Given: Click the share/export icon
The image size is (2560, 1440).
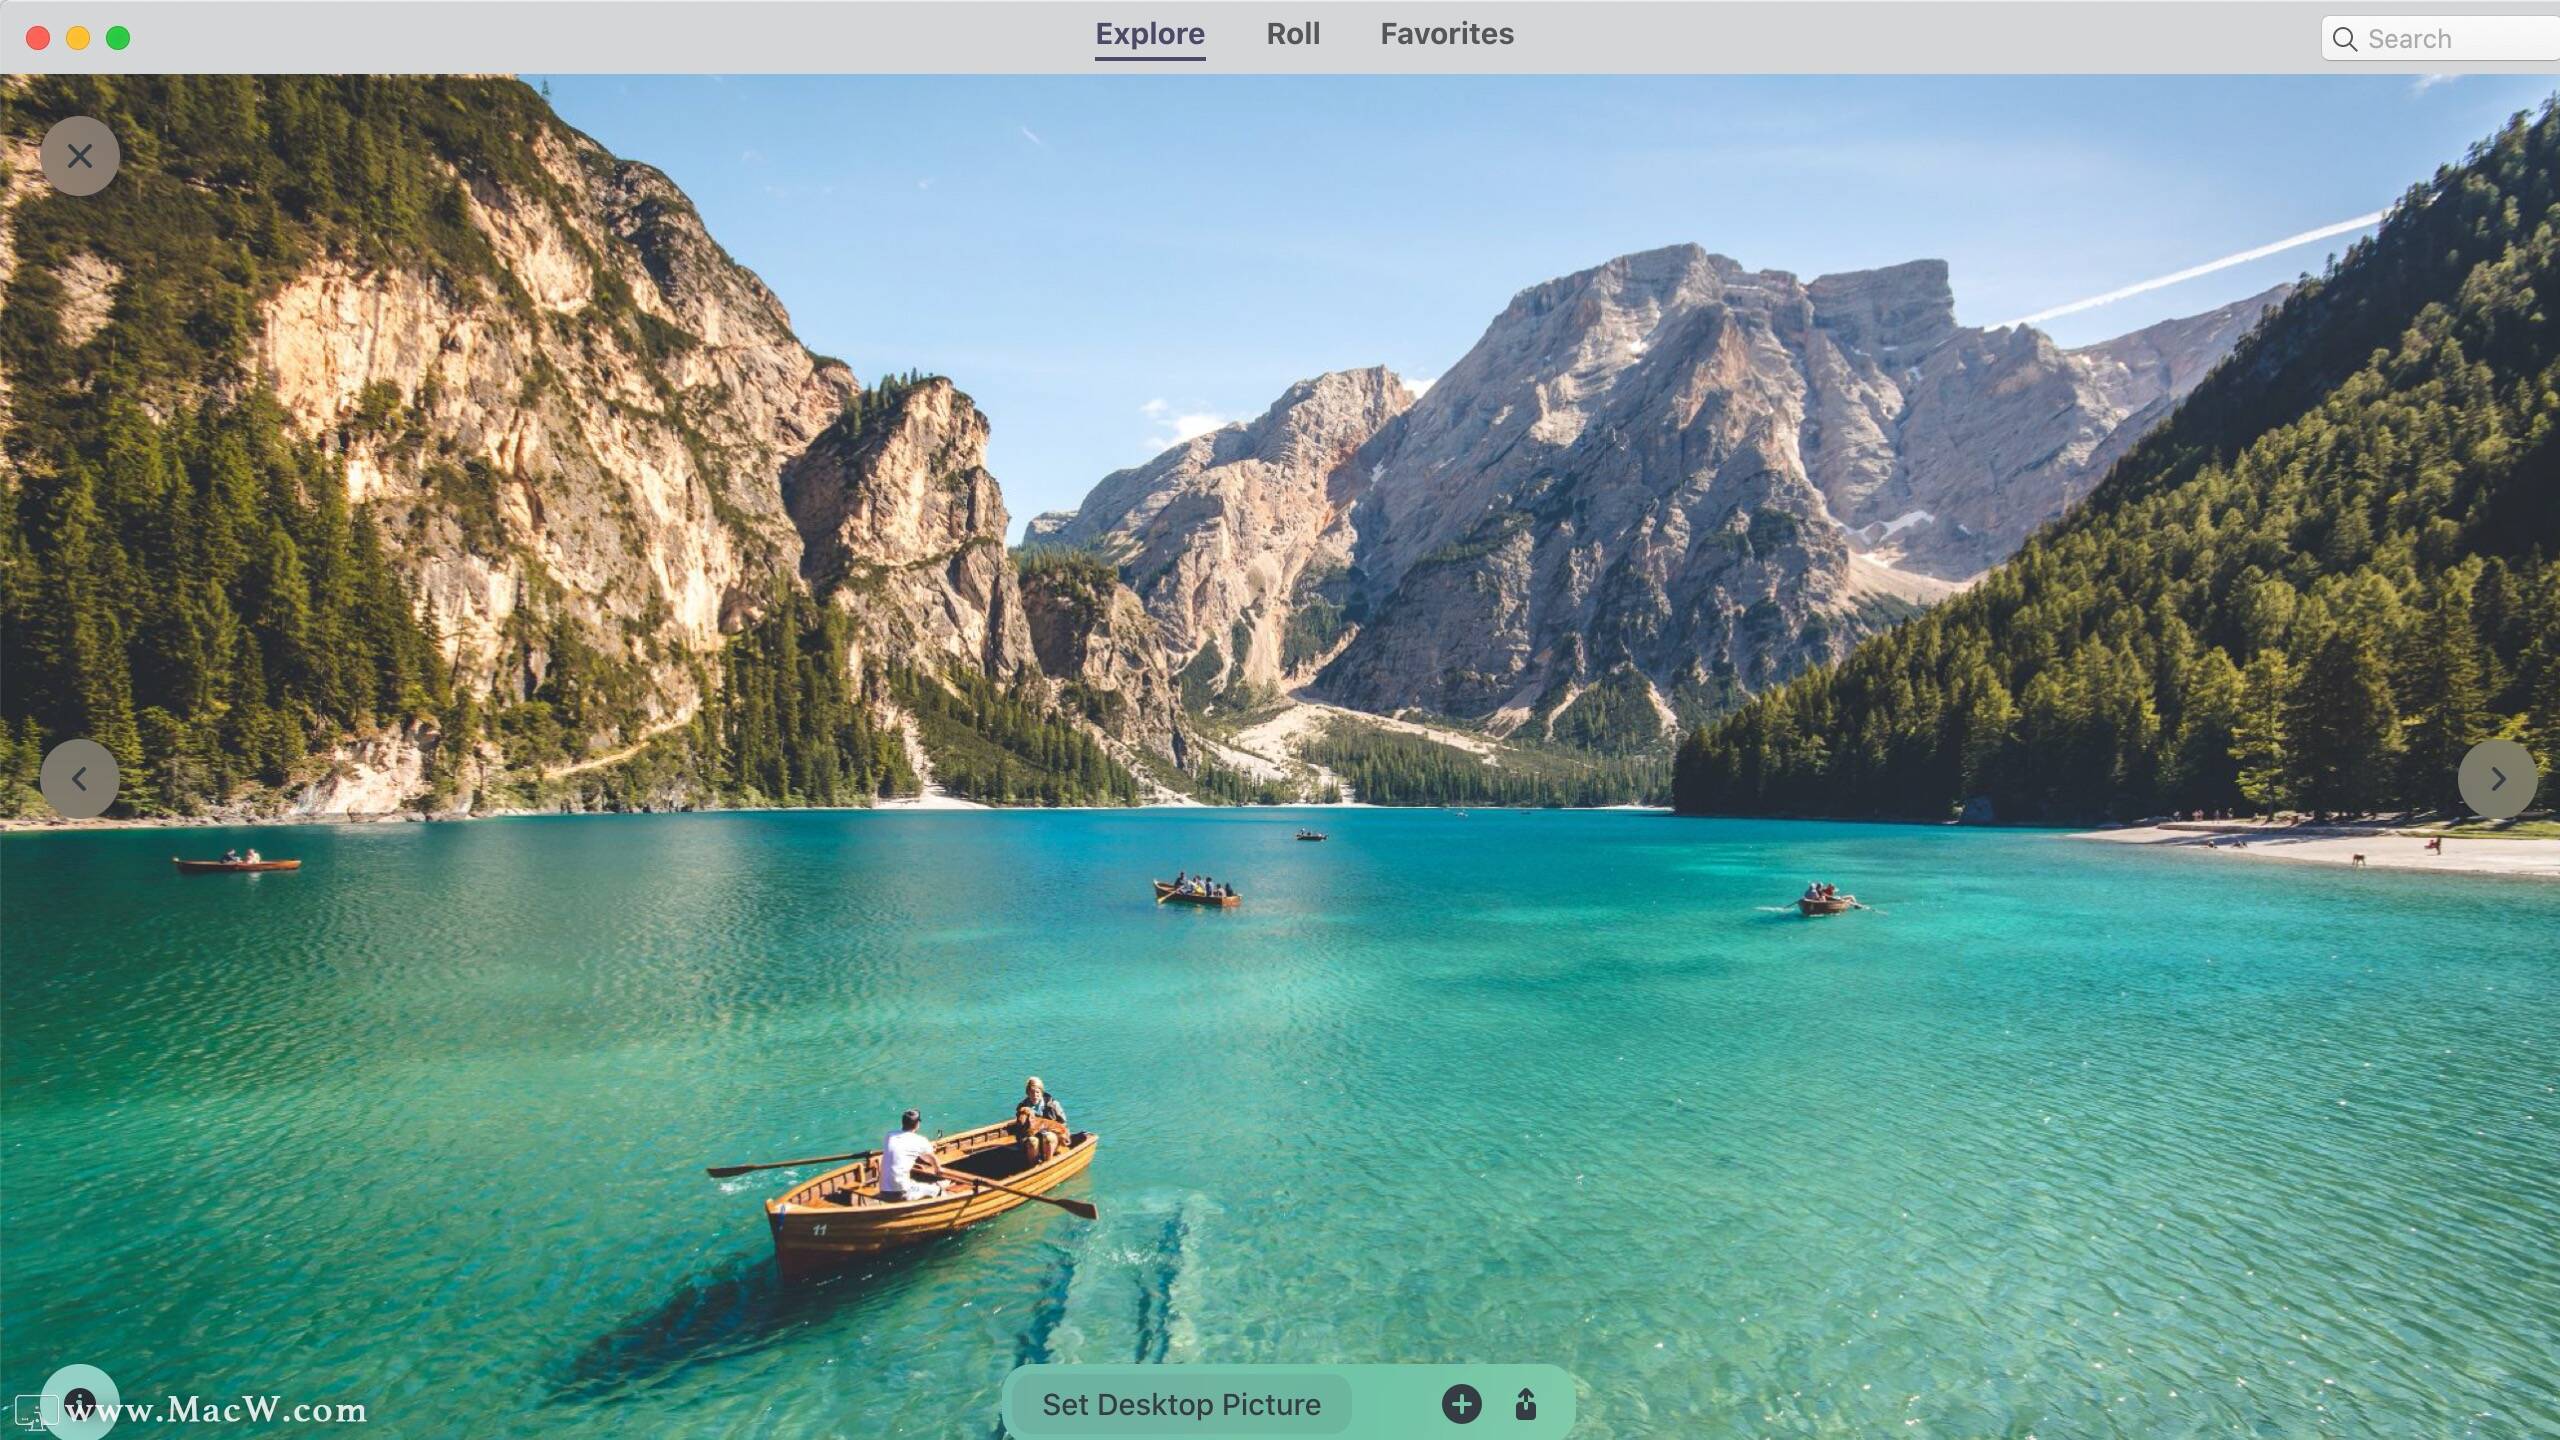Looking at the screenshot, I should (1524, 1401).
